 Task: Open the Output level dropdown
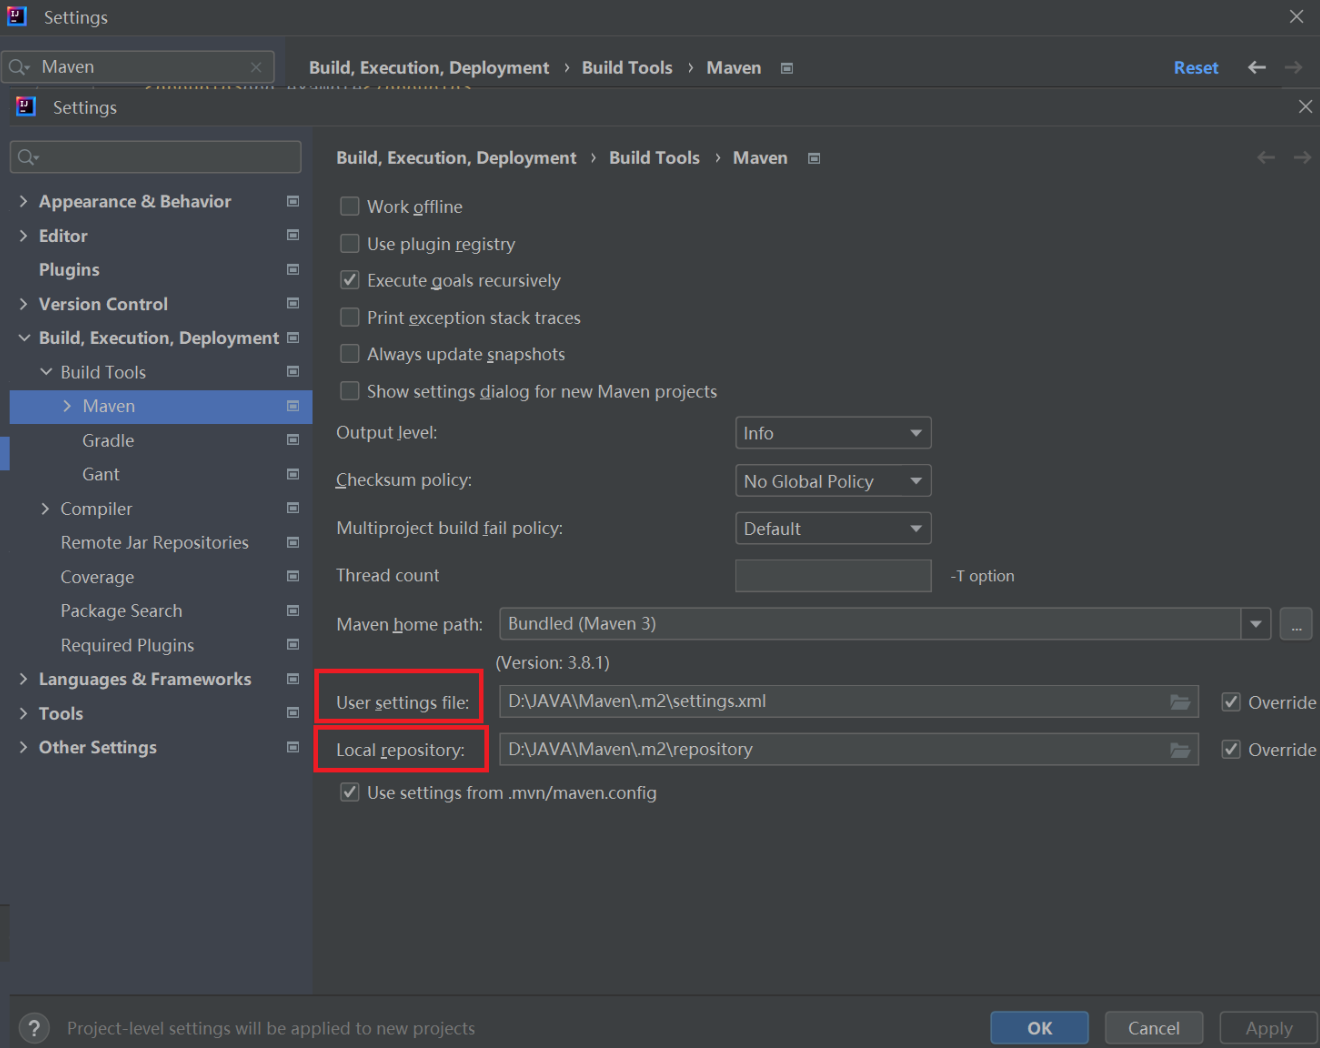[833, 433]
